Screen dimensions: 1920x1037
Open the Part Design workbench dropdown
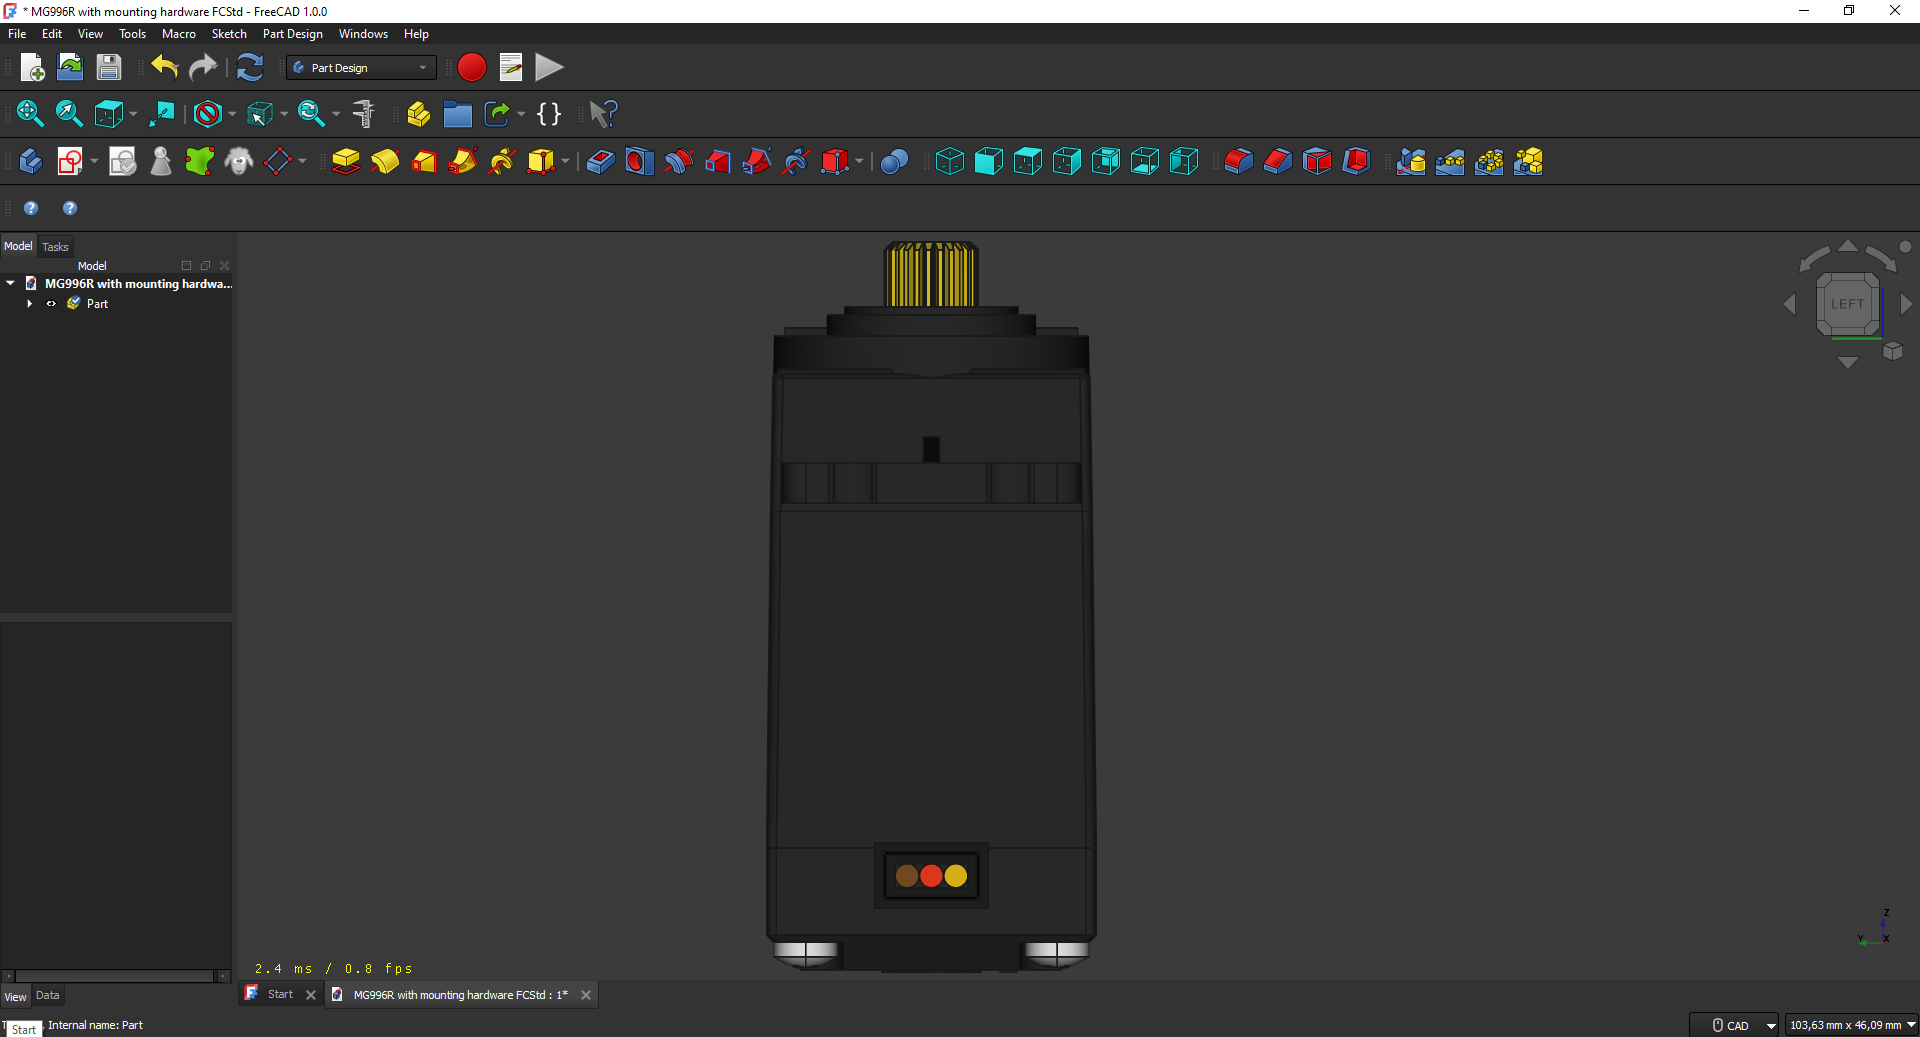pos(361,68)
